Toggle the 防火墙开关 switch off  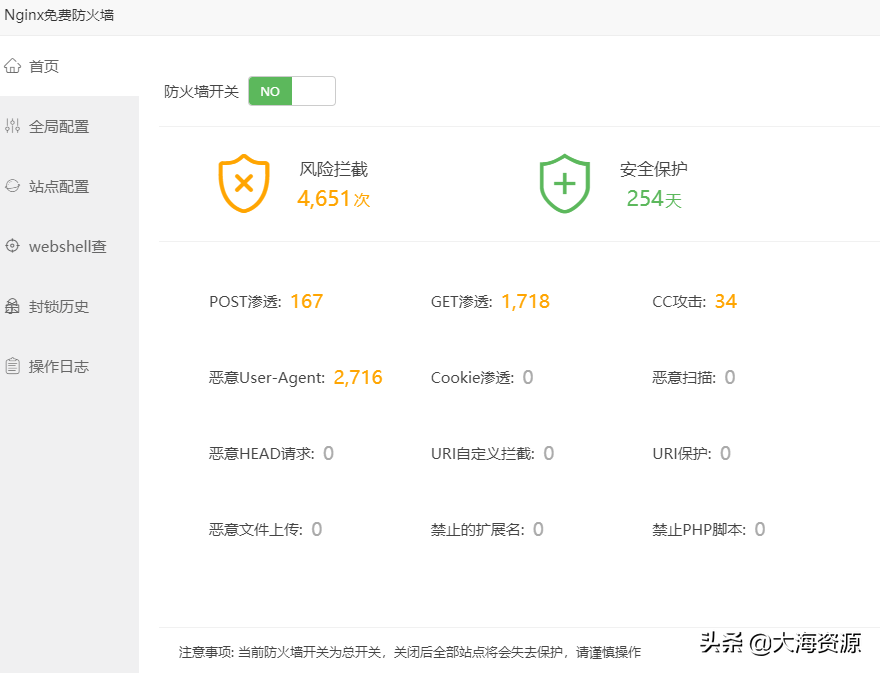tap(291, 91)
